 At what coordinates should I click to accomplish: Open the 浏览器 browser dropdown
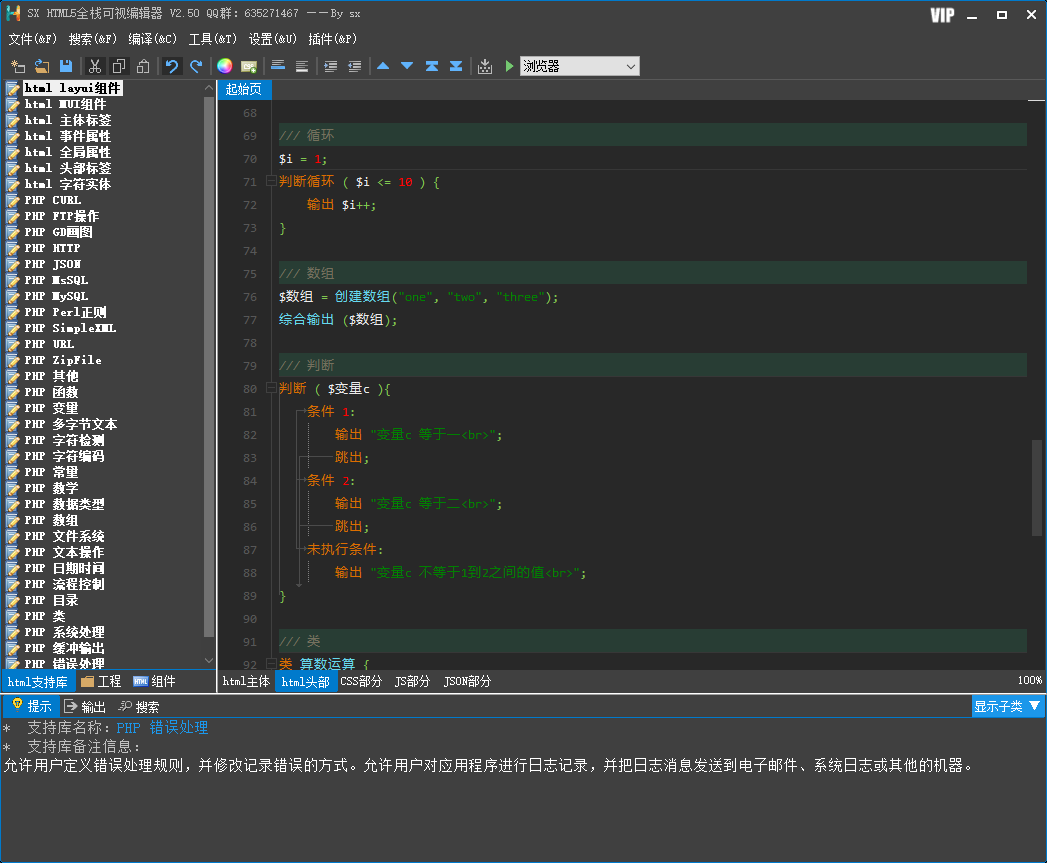pyautogui.click(x=579, y=66)
